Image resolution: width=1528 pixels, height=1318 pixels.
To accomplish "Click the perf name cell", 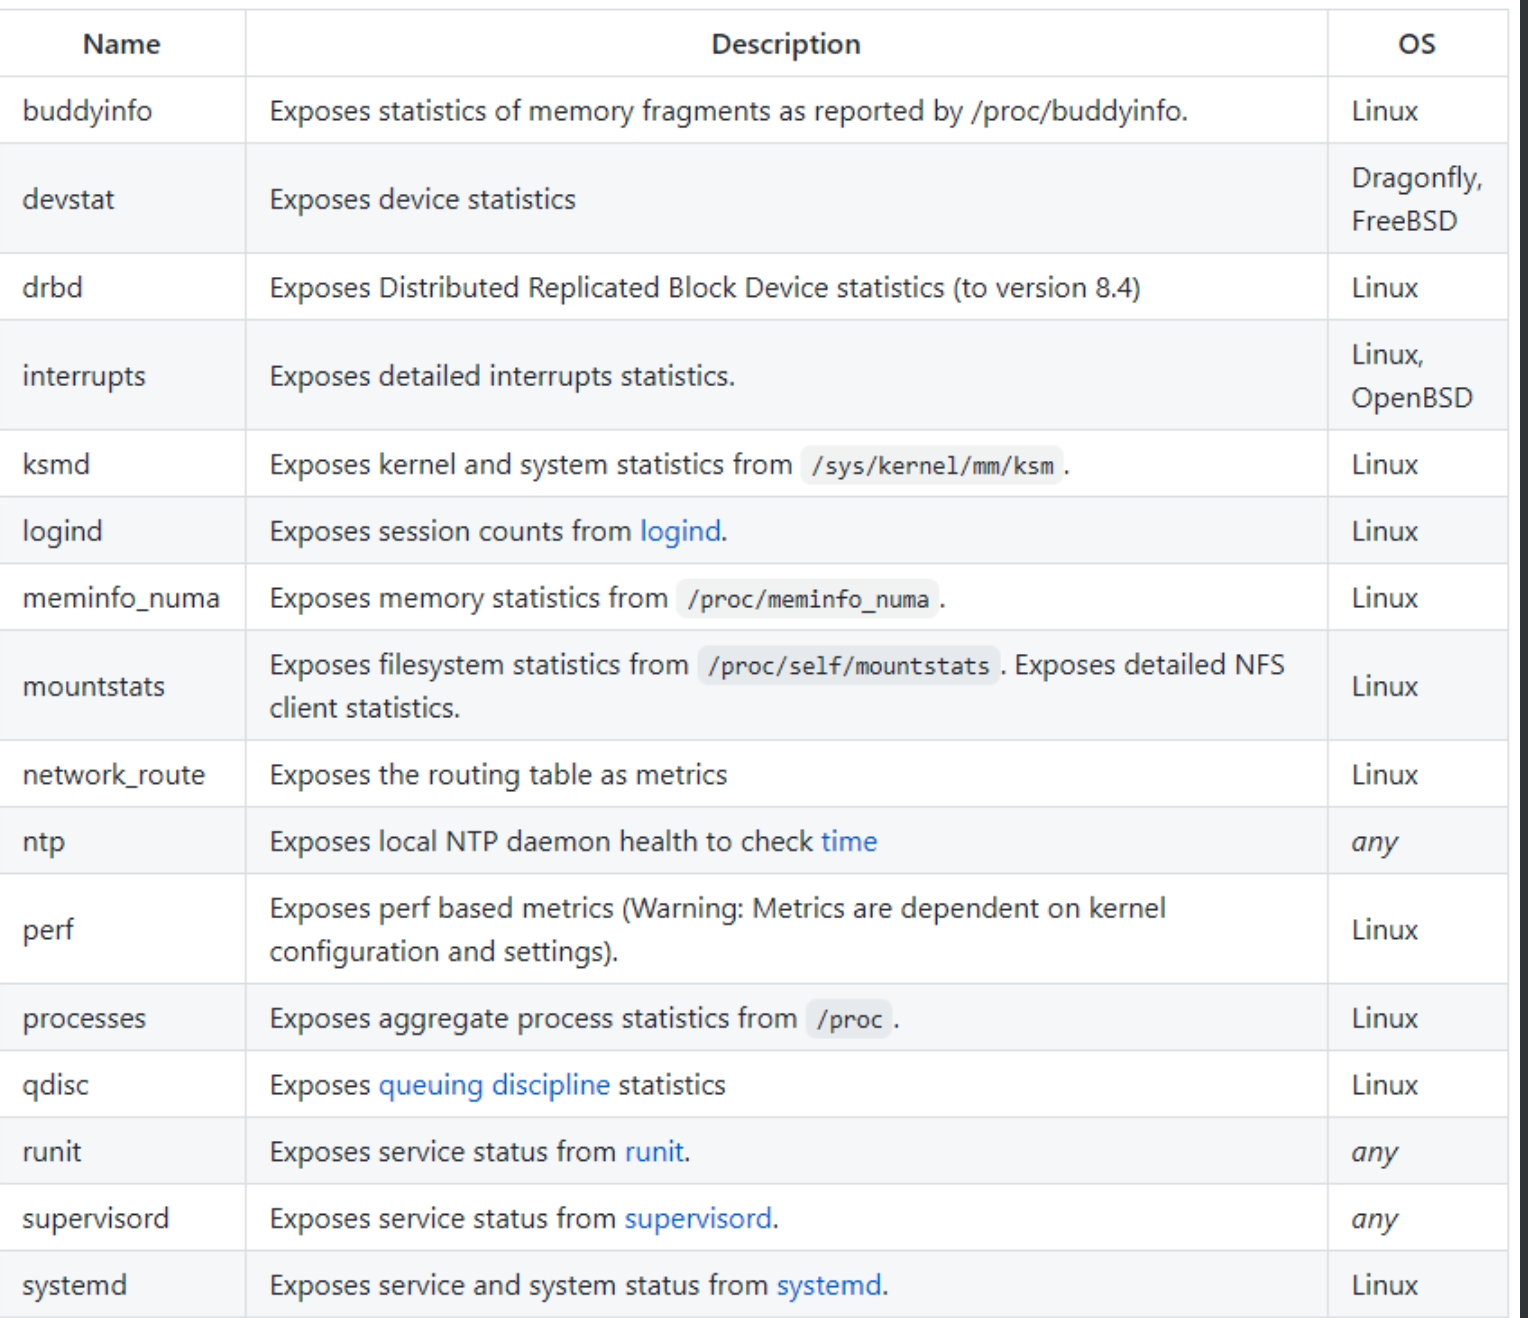I will (48, 930).
